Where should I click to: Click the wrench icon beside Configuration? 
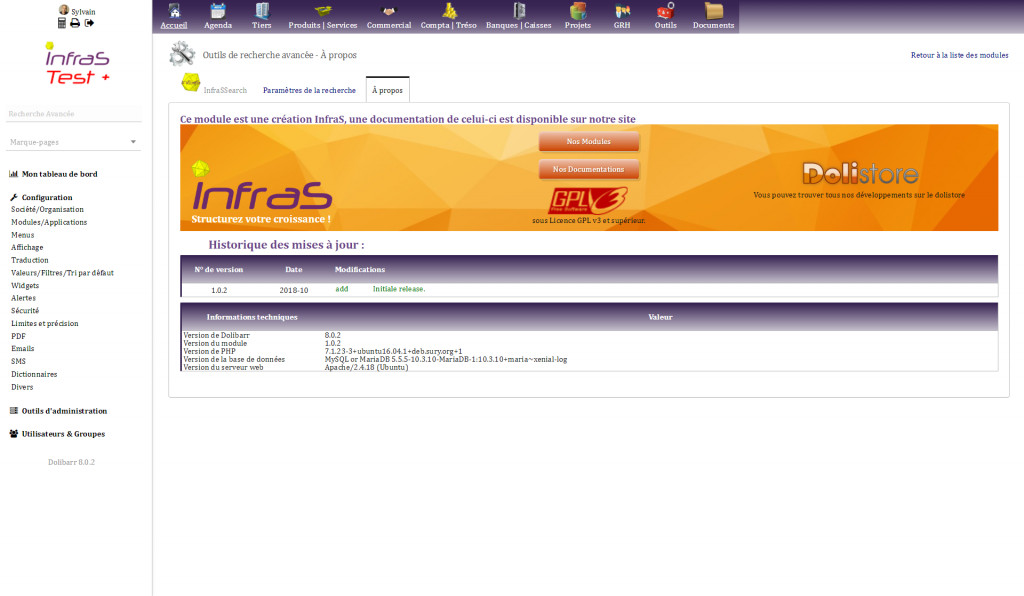(x=14, y=197)
